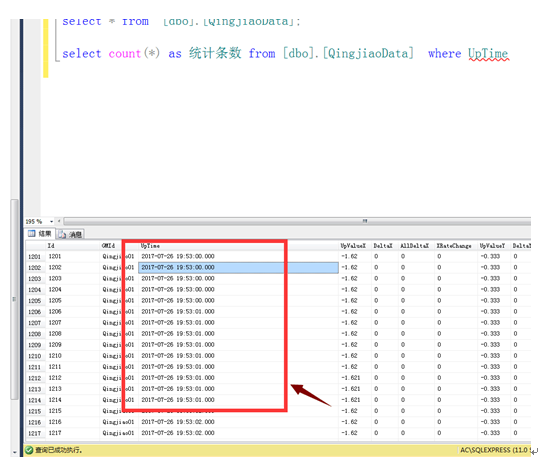Click the underlined UpTime word in the query

point(488,54)
